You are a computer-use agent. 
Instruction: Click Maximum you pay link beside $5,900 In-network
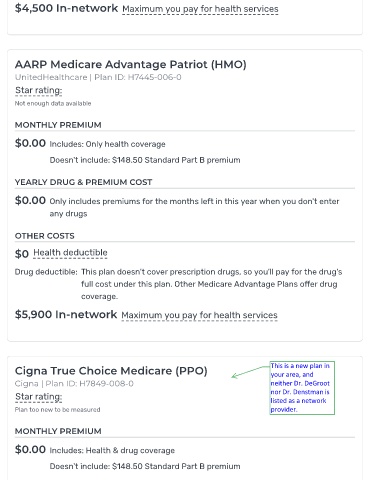pos(199,315)
